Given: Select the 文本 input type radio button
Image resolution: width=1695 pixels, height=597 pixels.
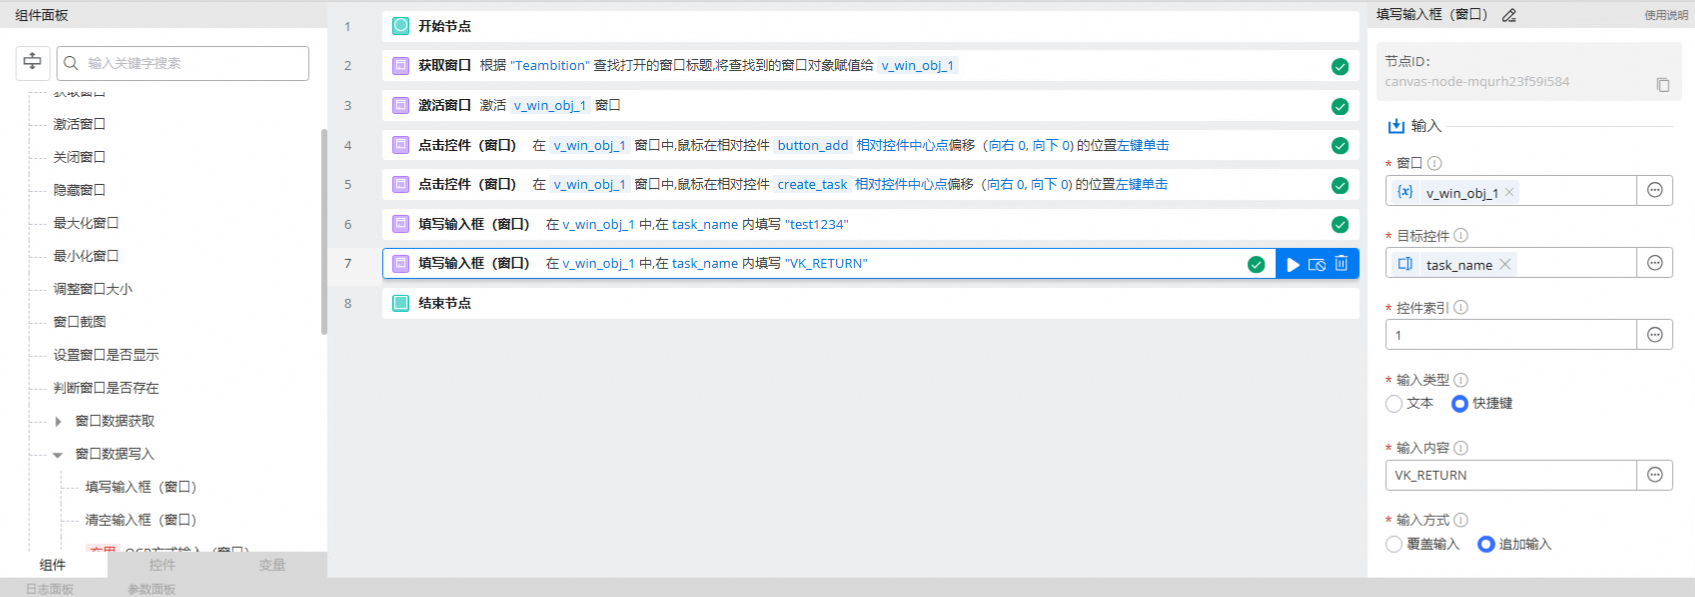Looking at the screenshot, I should (1394, 404).
